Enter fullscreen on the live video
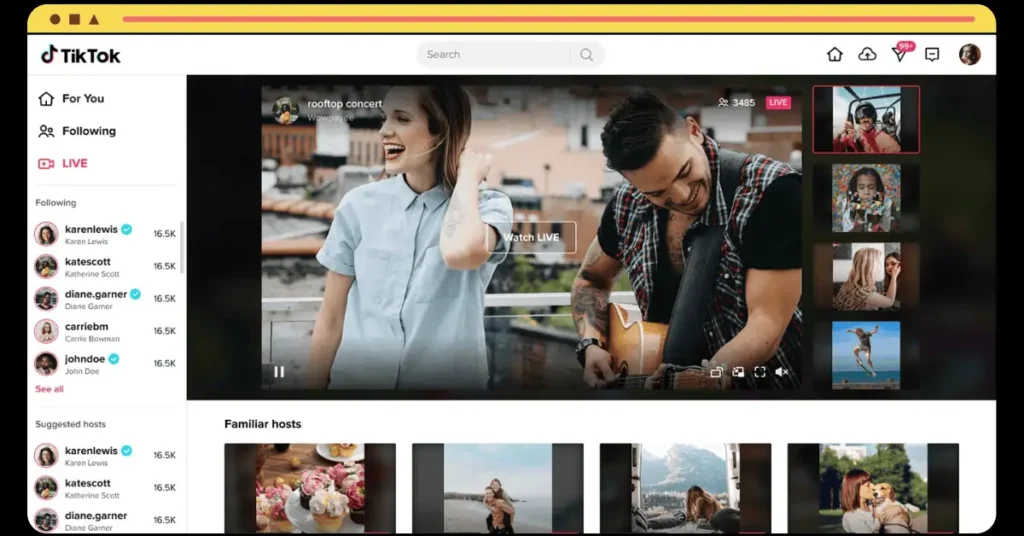 coord(760,371)
